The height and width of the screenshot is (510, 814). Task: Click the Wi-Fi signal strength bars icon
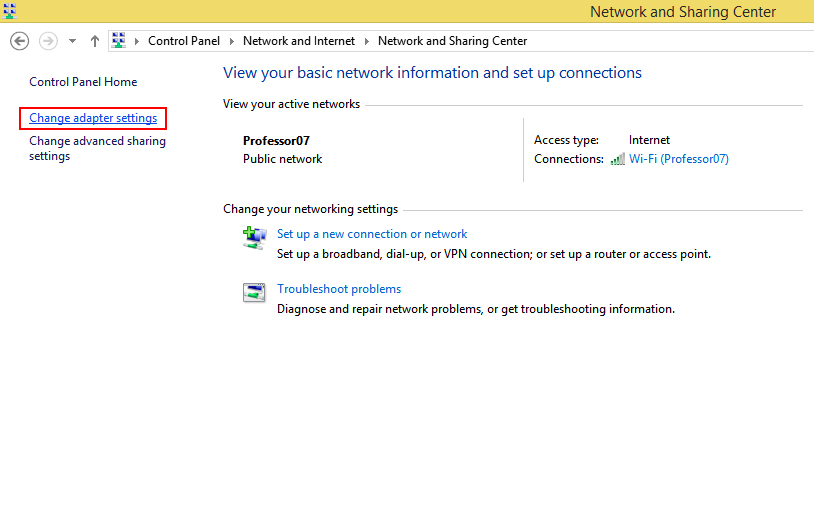pyautogui.click(x=618, y=159)
